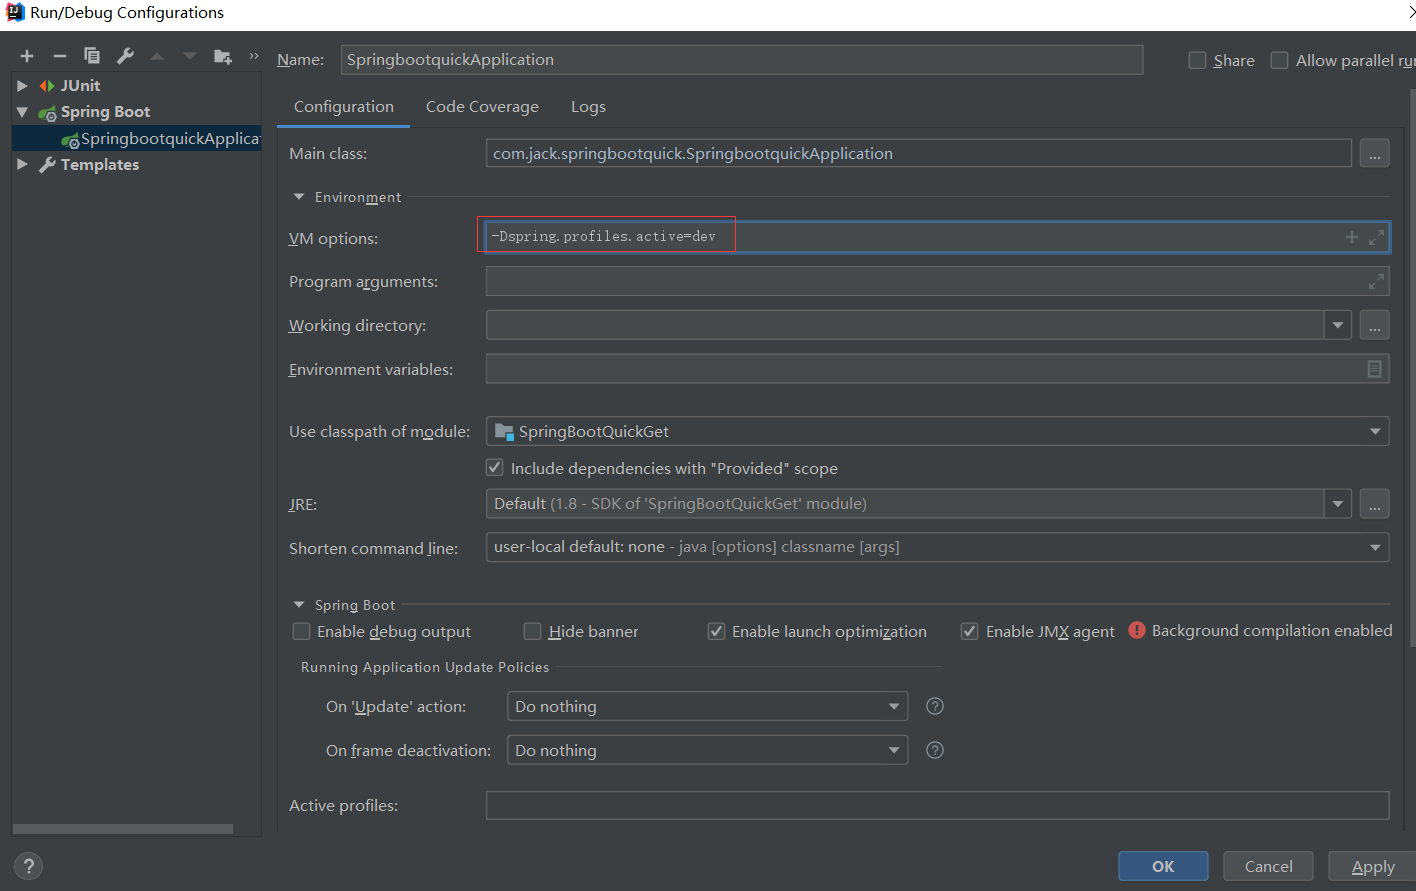The height and width of the screenshot is (891, 1416).
Task: Collapse the Spring Boot settings section
Action: (298, 605)
